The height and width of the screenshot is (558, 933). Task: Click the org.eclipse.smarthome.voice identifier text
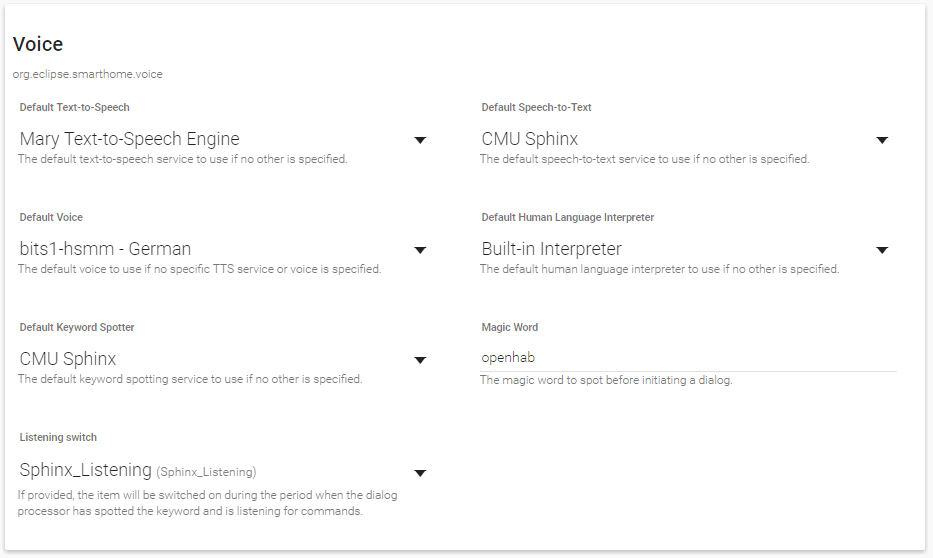tap(87, 74)
